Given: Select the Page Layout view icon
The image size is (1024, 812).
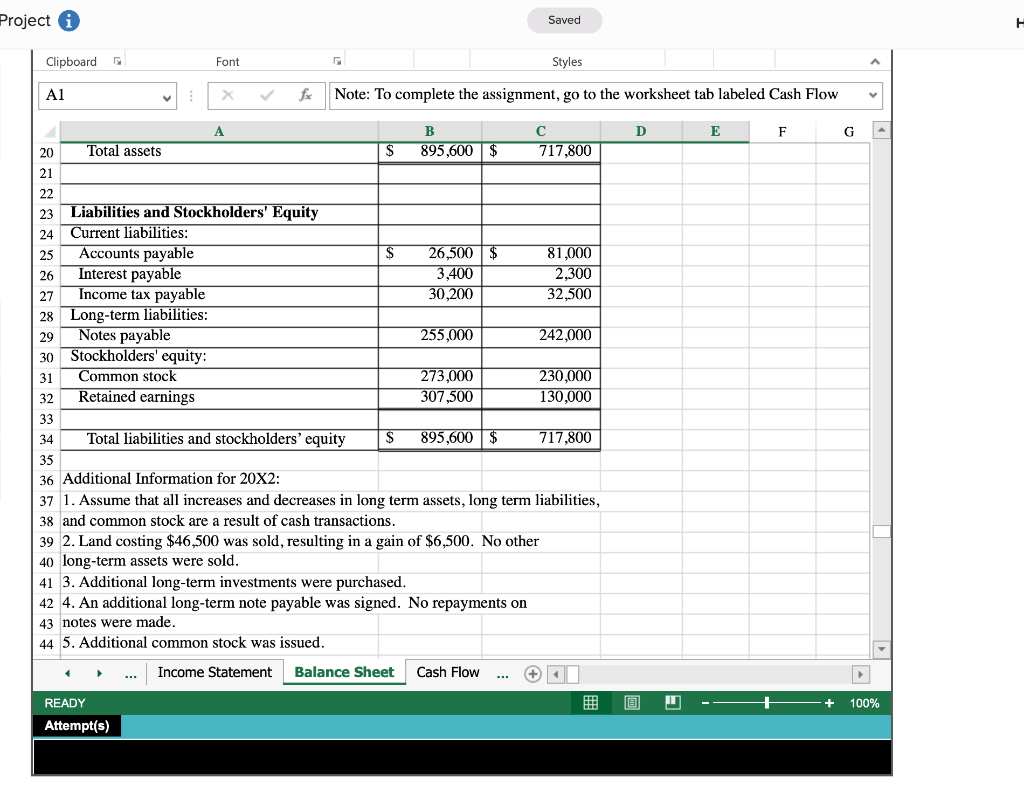Looking at the screenshot, I should 631,703.
